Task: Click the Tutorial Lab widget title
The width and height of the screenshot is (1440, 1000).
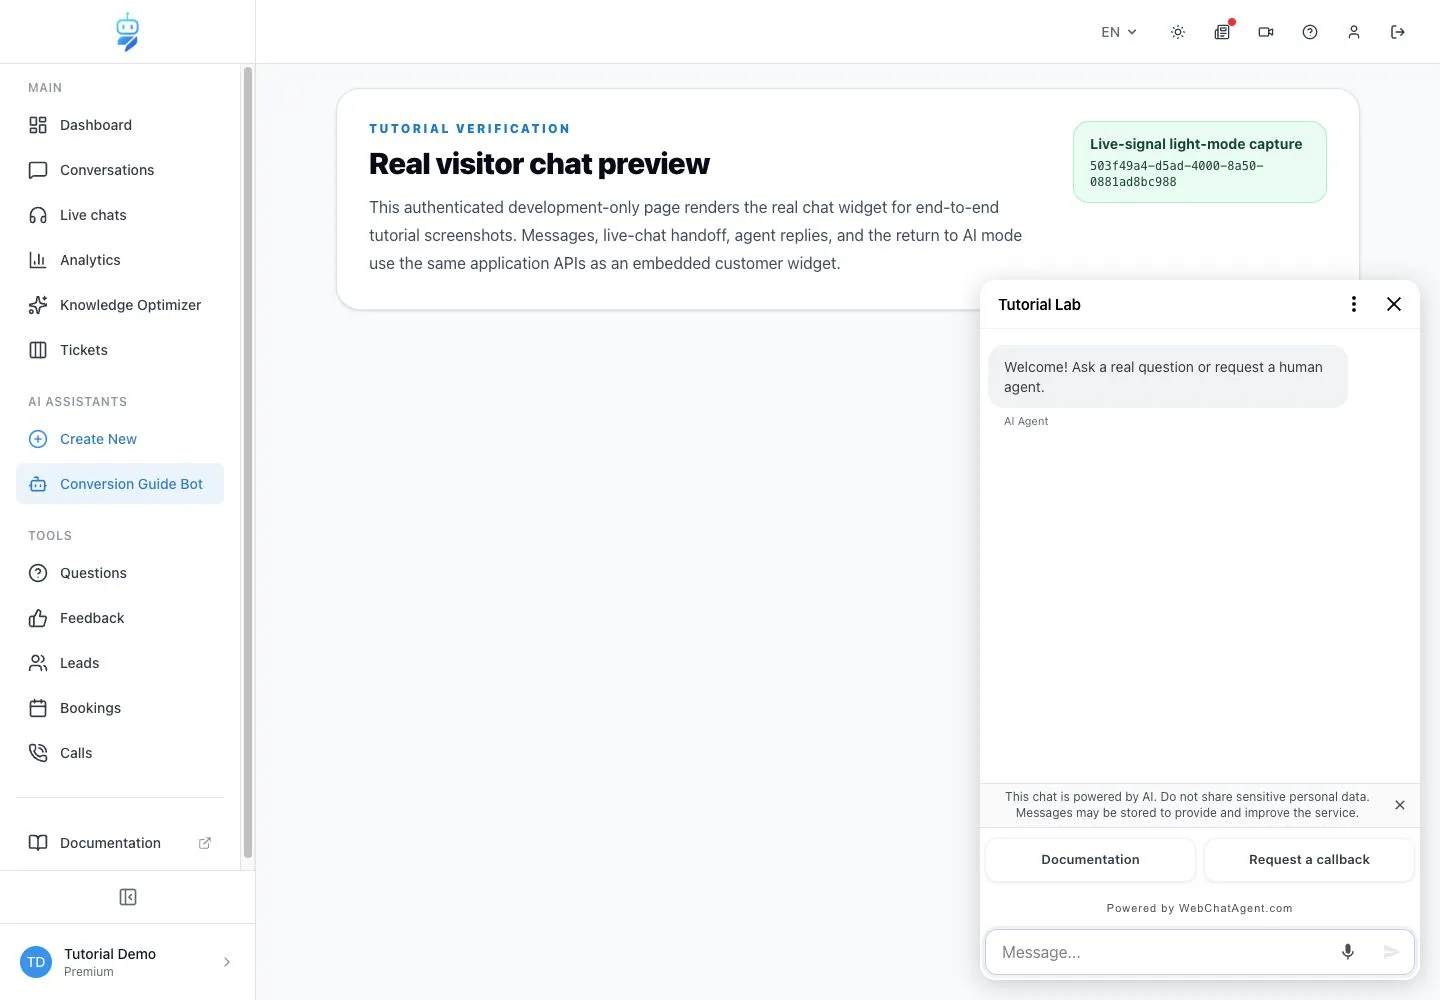Action: click(1039, 305)
